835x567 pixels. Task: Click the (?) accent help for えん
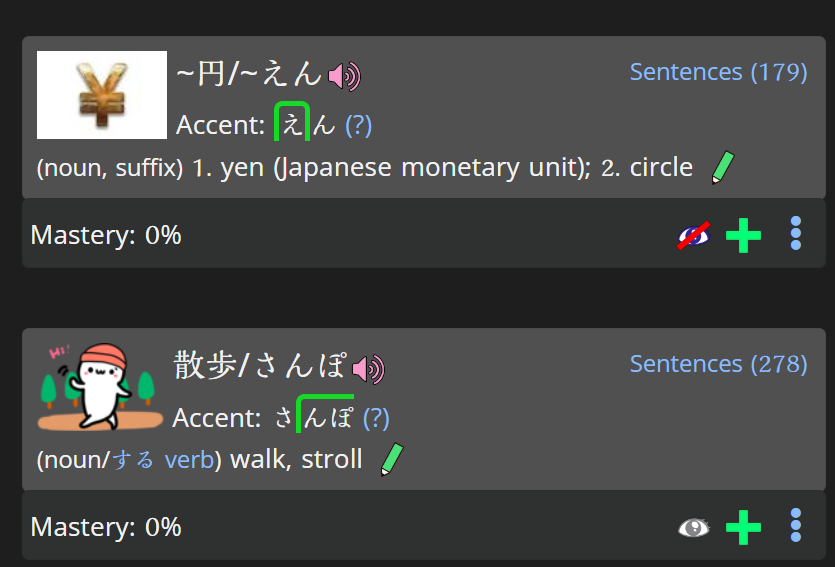[x=358, y=125]
